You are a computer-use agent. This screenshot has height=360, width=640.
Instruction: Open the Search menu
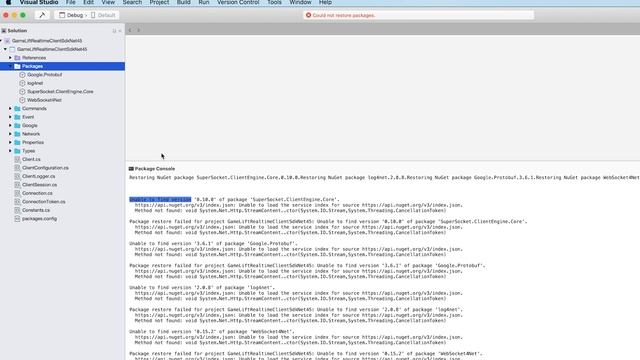tap(132, 2)
